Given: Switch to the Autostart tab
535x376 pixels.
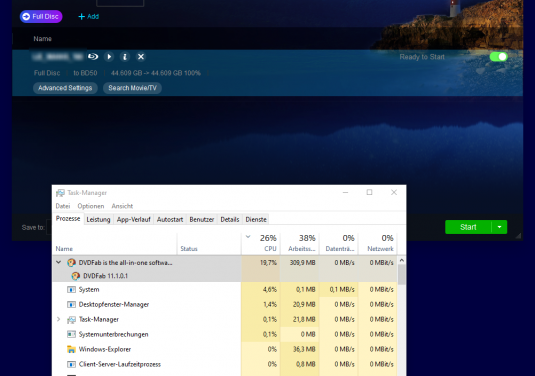Looking at the screenshot, I should (x=170, y=219).
